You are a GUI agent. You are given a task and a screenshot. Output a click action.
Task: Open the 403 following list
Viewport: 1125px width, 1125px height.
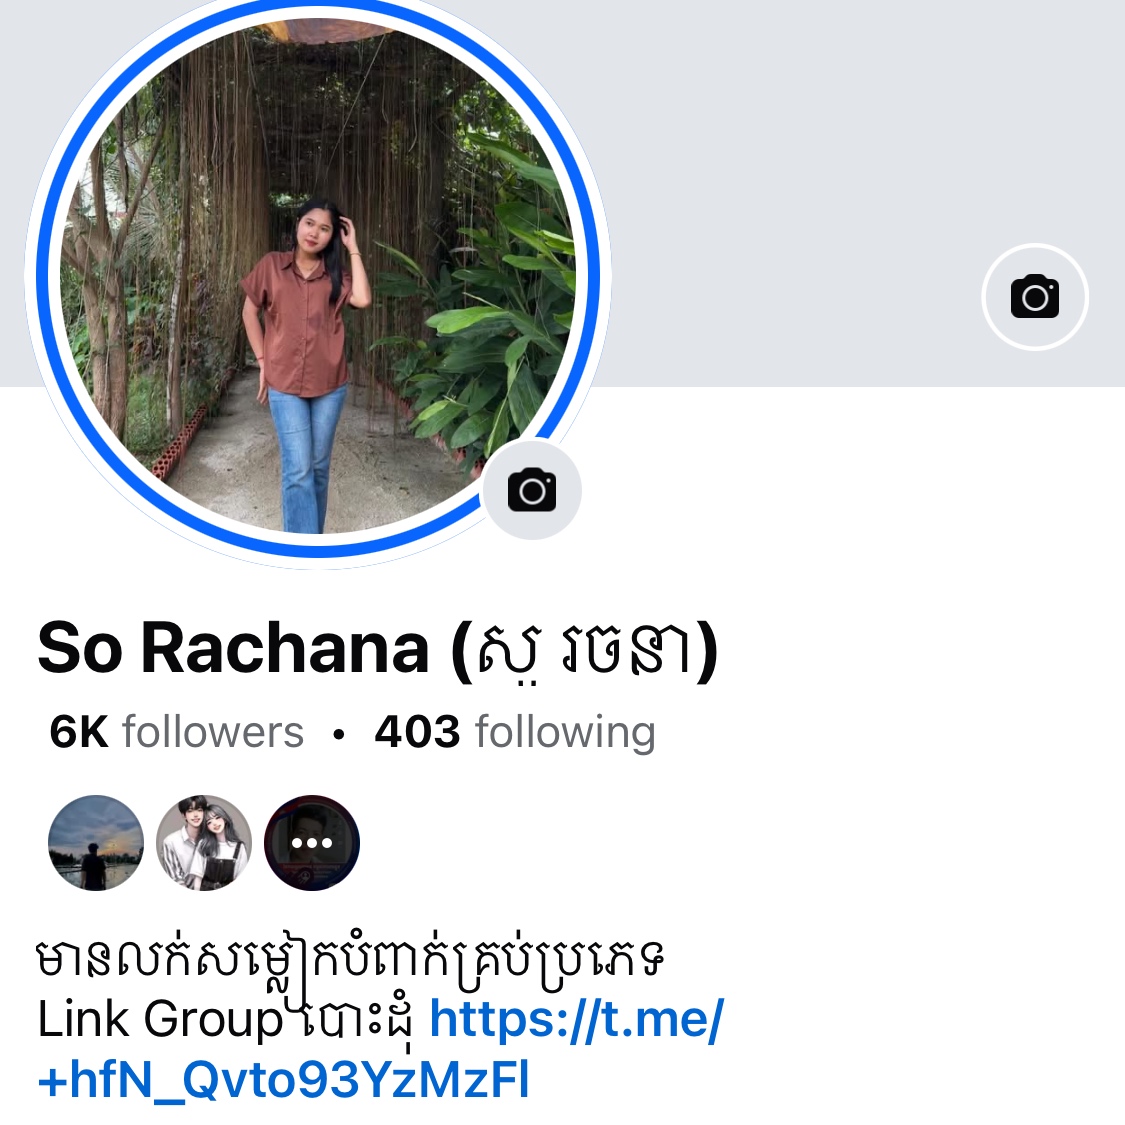(x=515, y=732)
